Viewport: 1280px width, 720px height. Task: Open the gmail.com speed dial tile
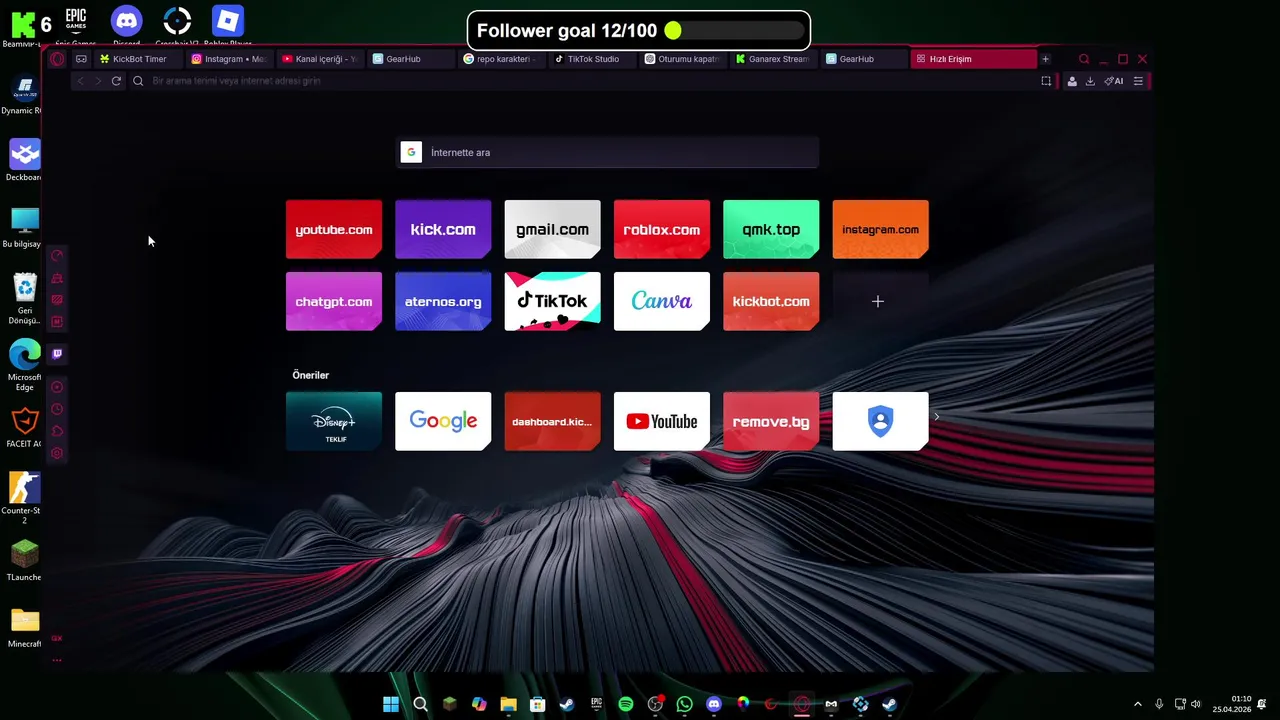click(552, 229)
